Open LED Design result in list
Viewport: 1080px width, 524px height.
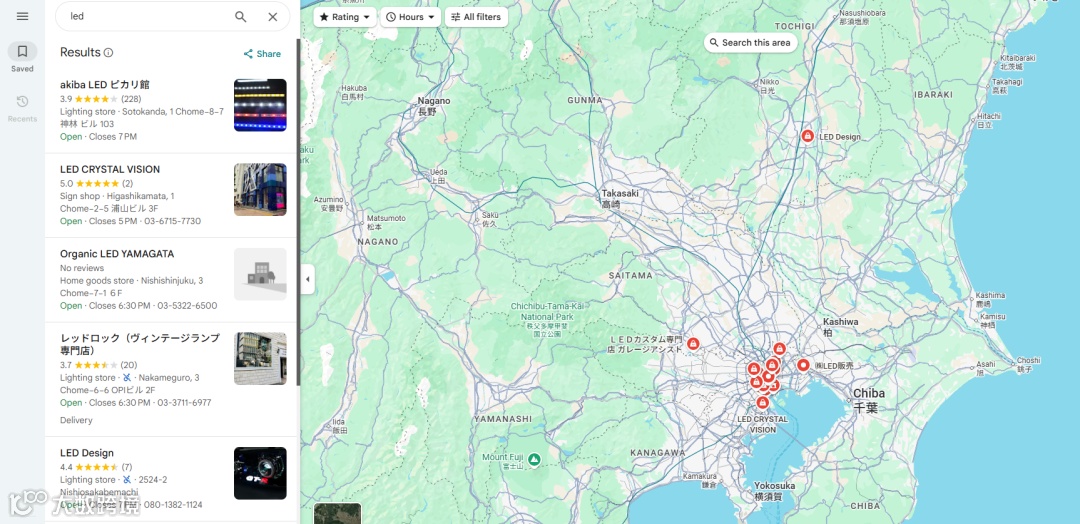point(172,479)
